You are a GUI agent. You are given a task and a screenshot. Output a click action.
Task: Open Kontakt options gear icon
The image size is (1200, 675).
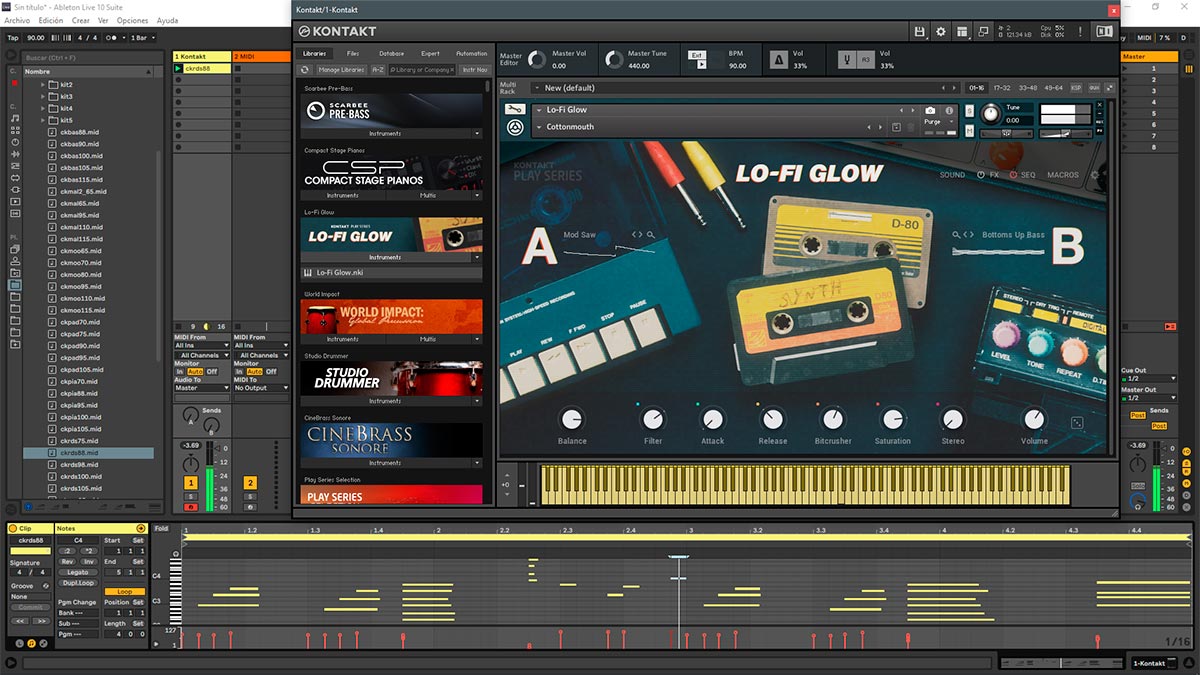940,31
